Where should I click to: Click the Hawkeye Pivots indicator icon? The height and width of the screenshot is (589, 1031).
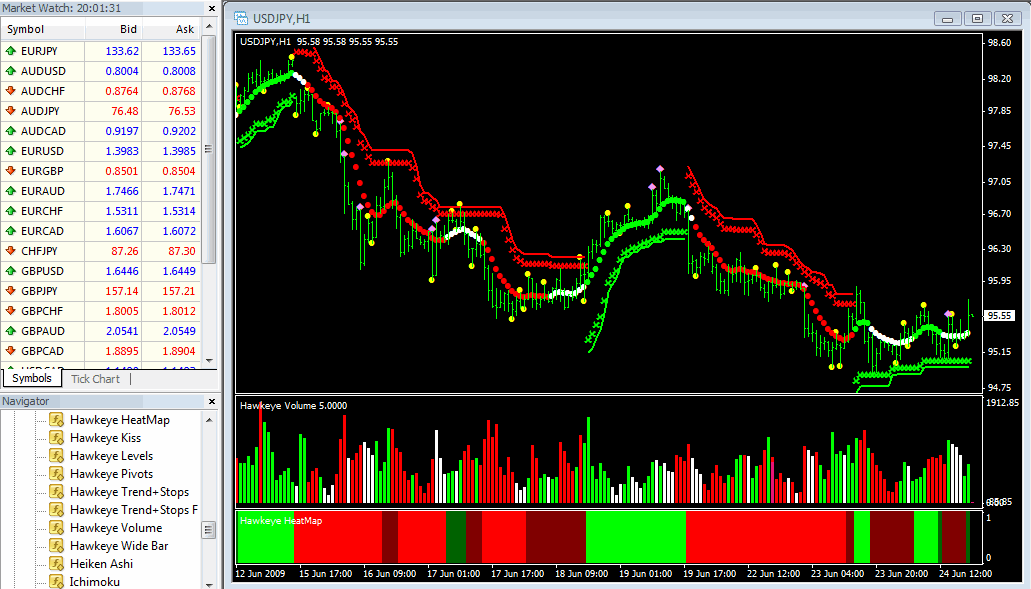(57, 473)
